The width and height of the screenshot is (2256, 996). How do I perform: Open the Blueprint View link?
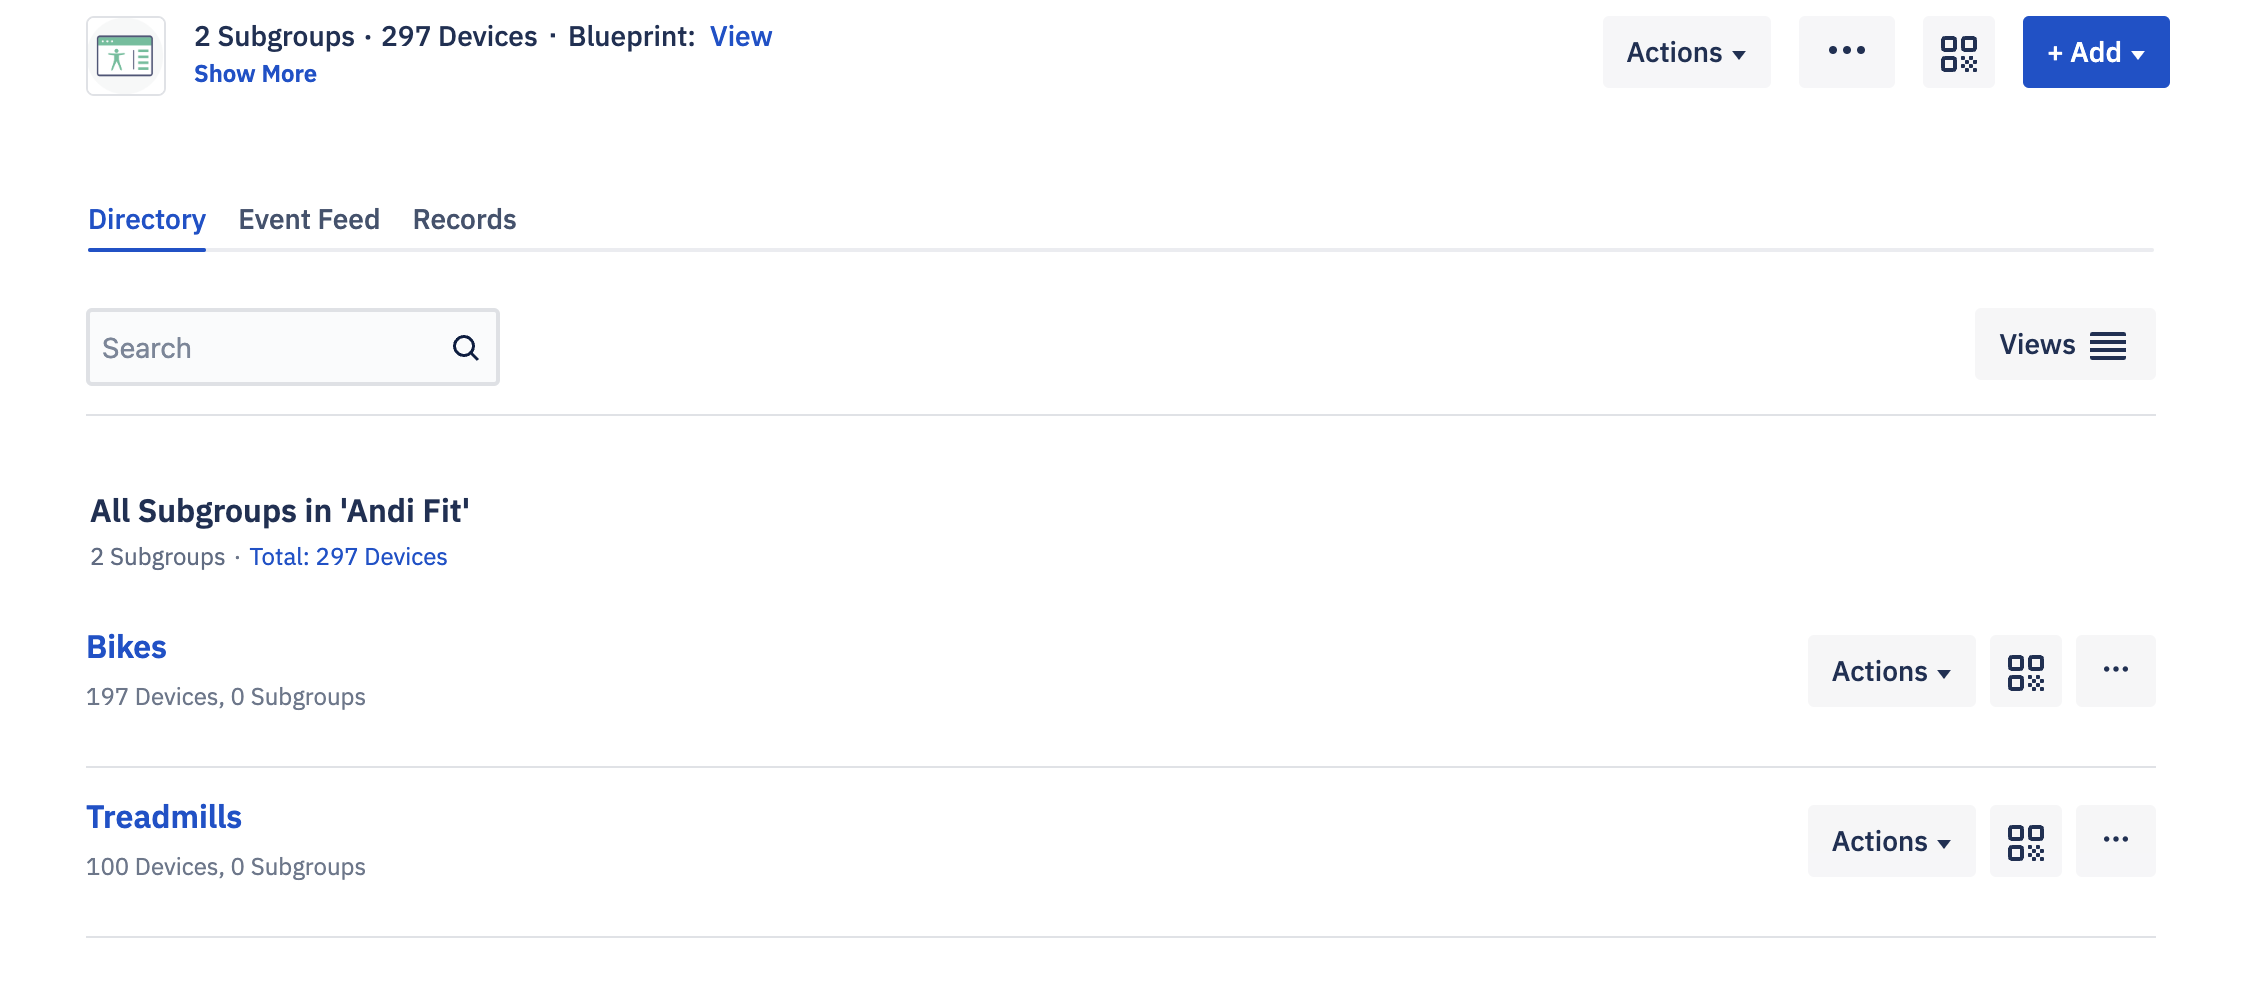741,37
